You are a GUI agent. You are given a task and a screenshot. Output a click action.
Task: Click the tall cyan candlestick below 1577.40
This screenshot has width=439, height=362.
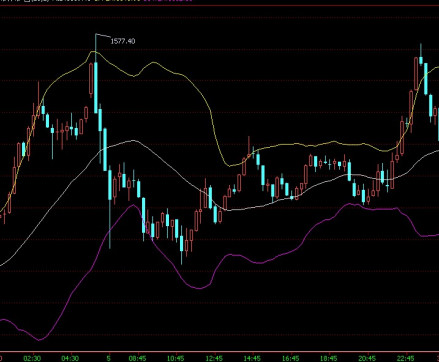(x=96, y=87)
